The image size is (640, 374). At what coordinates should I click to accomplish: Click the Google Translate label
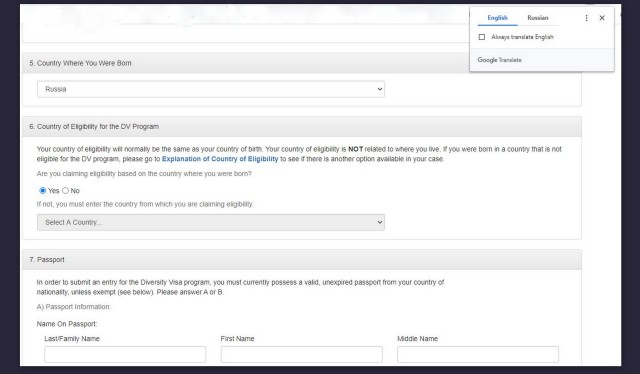[x=500, y=60]
